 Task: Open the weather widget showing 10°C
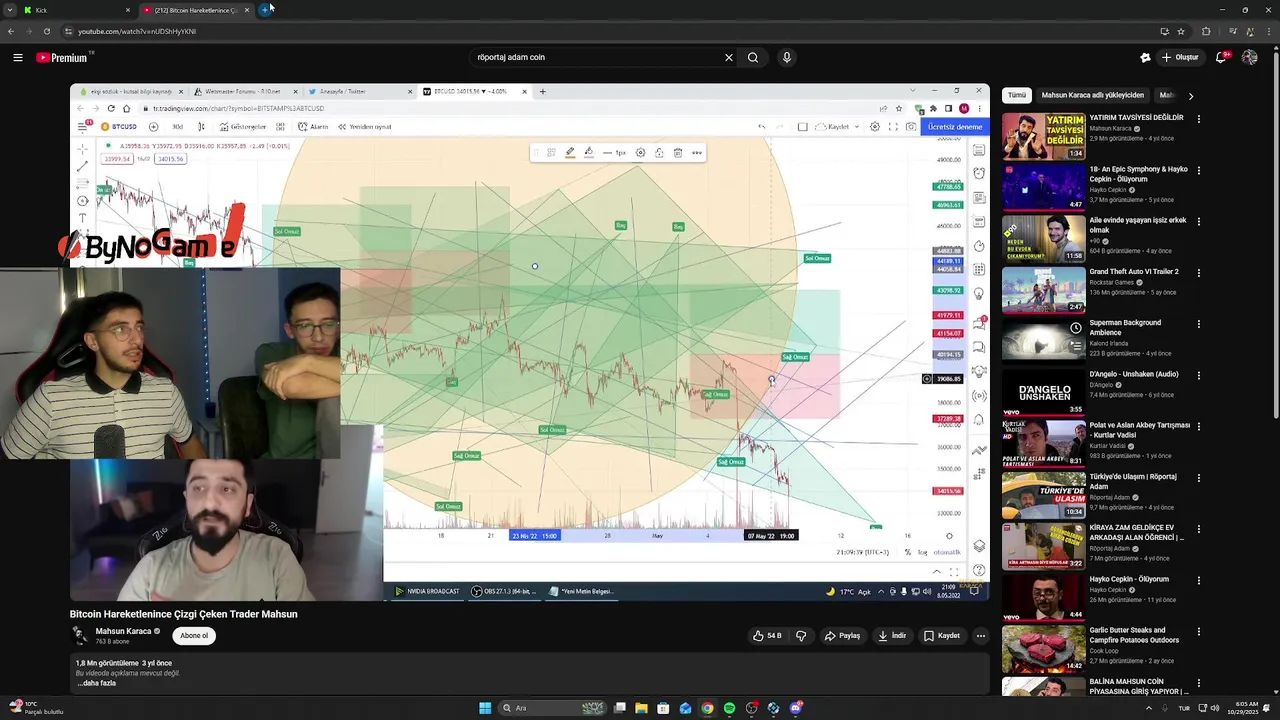coord(36,708)
